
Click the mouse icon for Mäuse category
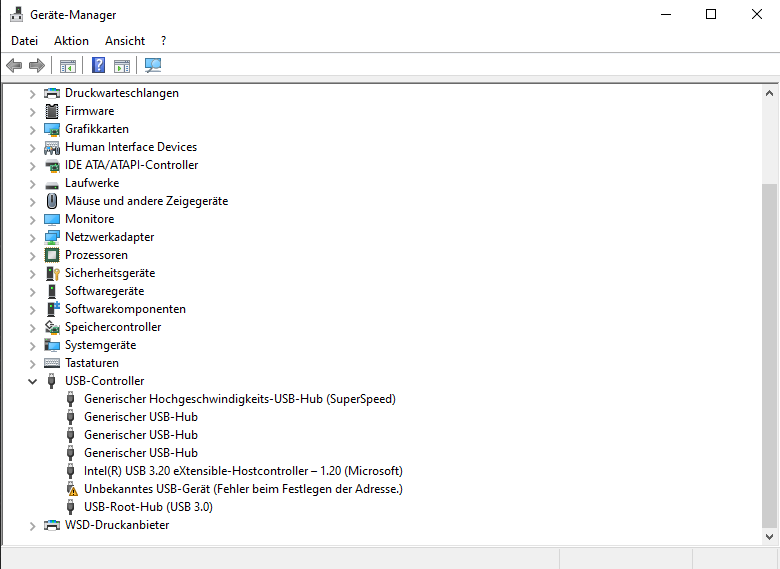click(x=52, y=201)
